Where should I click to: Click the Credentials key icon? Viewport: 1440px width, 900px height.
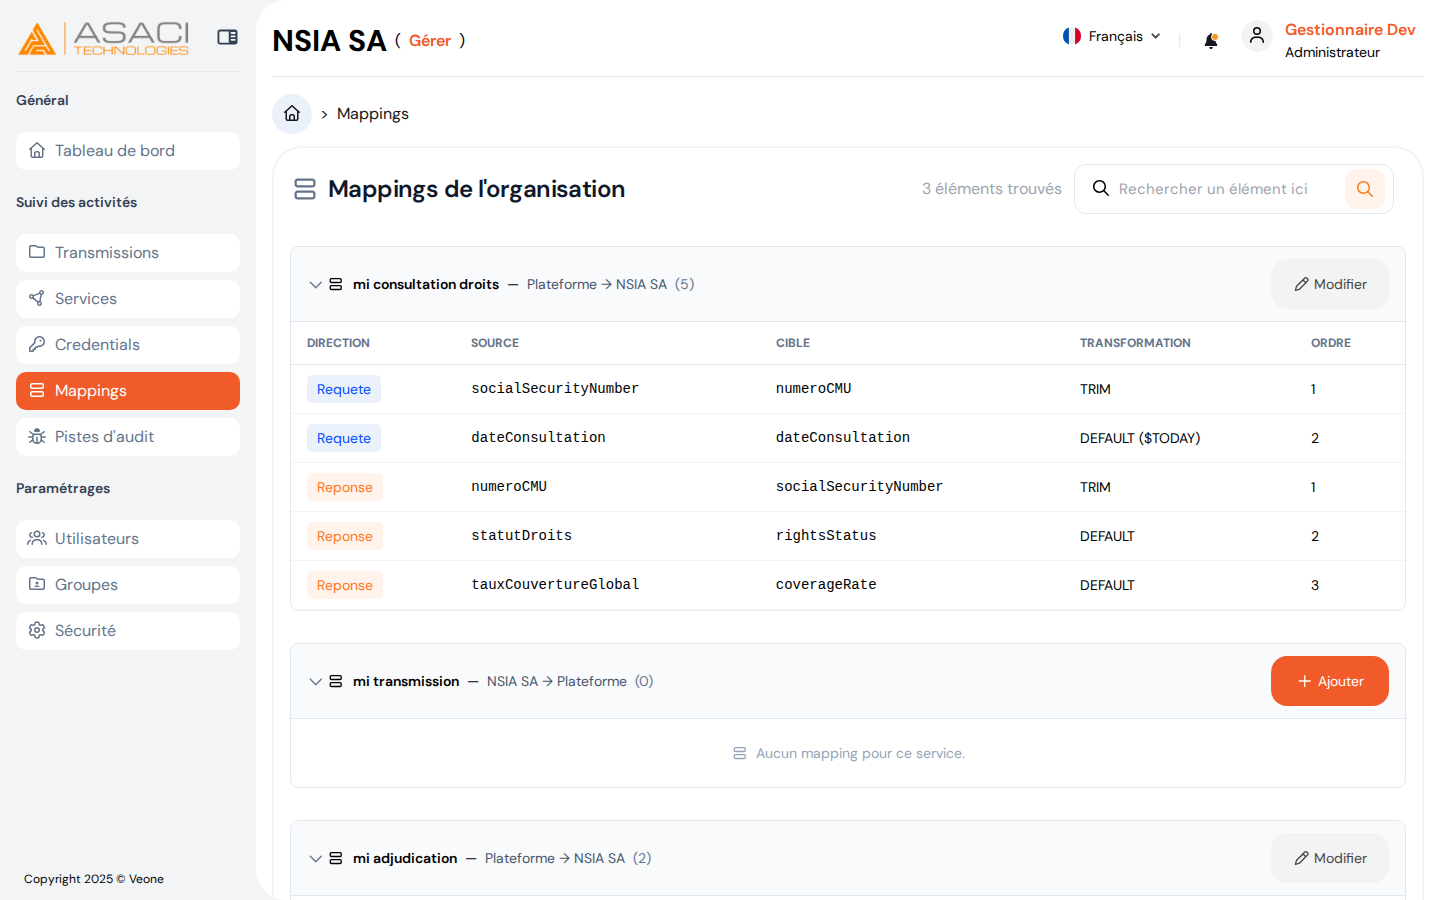pyautogui.click(x=37, y=344)
